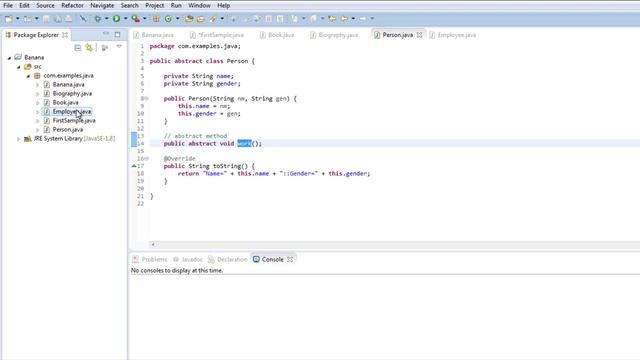Viewport: 640px width, 360px height.
Task: Expand the Banana.java tree node
Action: tap(38, 85)
